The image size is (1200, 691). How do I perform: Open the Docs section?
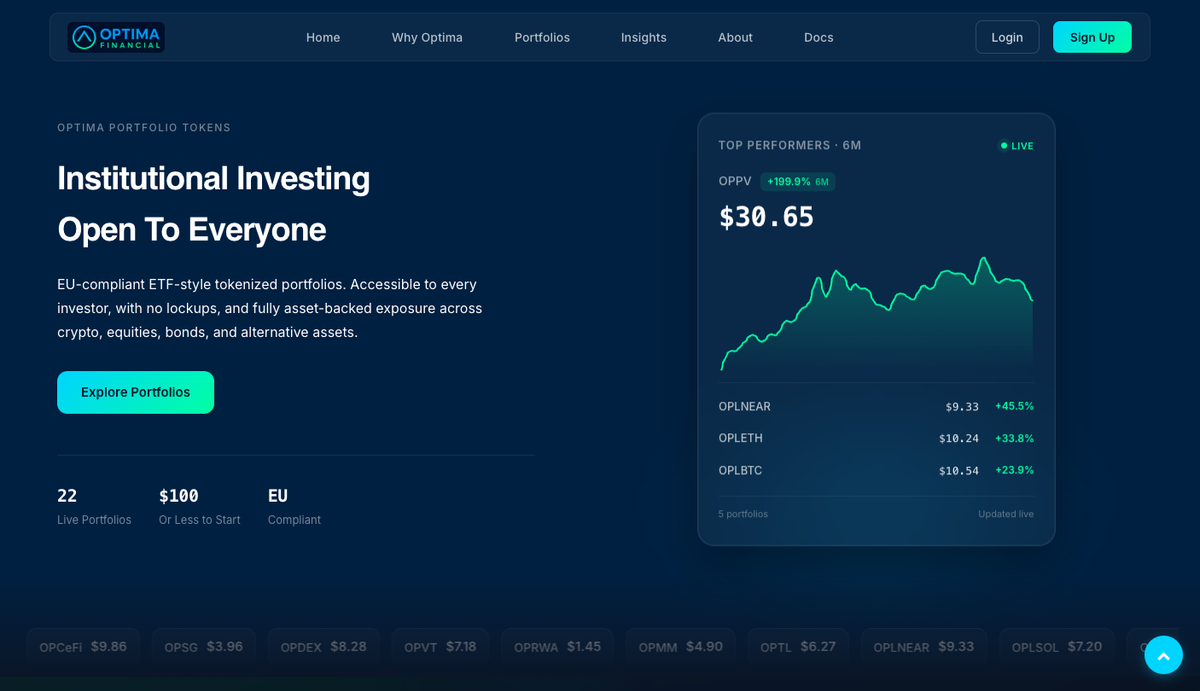point(818,37)
